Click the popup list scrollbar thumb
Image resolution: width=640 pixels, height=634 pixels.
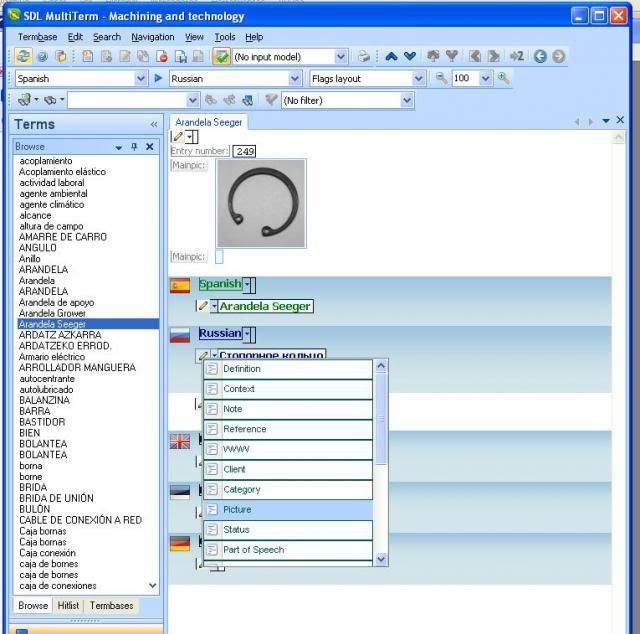[x=381, y=418]
